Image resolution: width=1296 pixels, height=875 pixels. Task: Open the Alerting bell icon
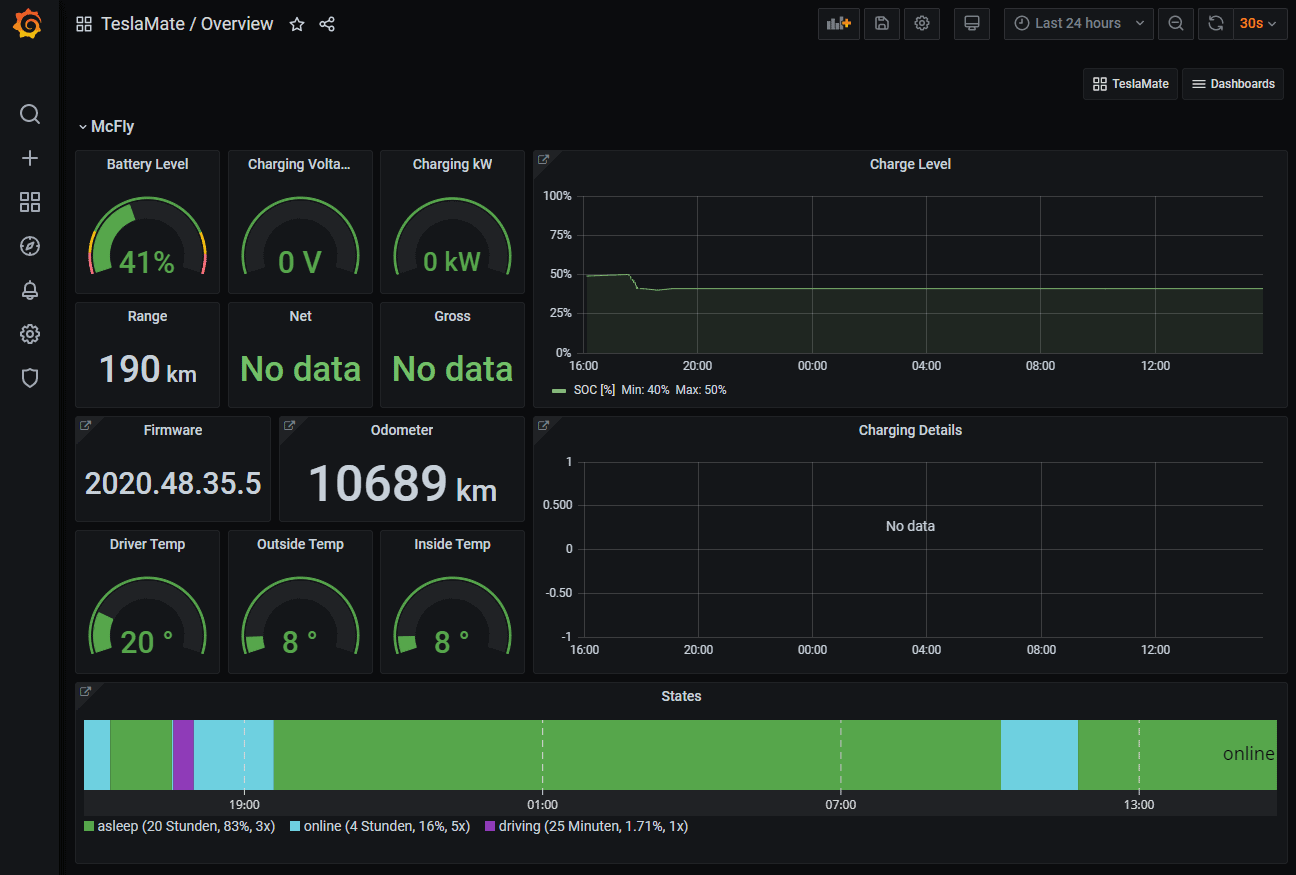pyautogui.click(x=29, y=289)
